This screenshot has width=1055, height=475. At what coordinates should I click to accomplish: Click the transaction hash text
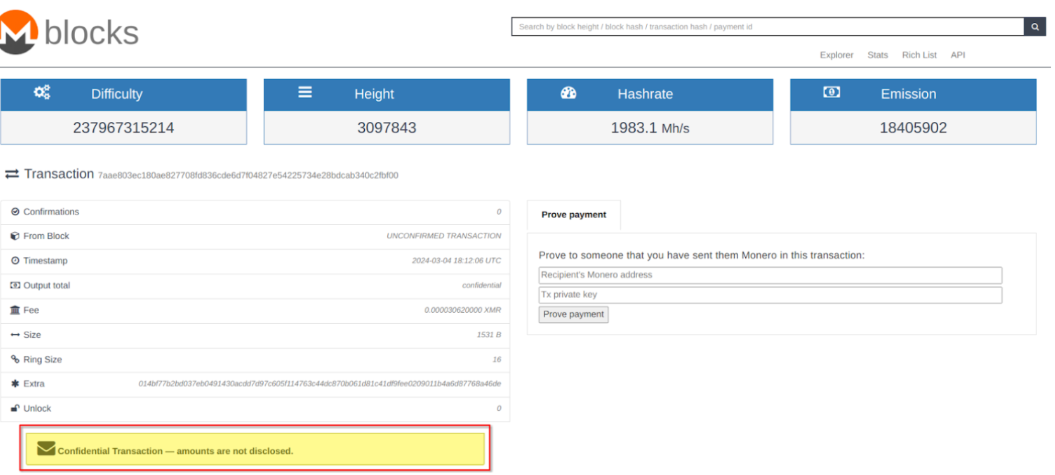tap(248, 175)
